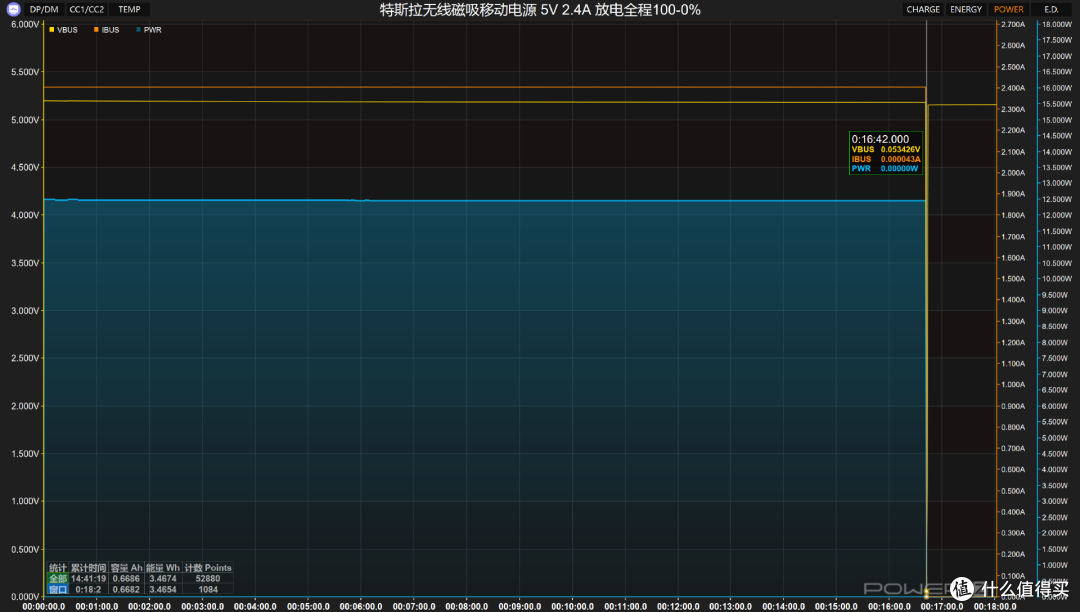Click the POWER-Z app logo icon
Viewport: 1080px width, 612px height.
(13, 9)
